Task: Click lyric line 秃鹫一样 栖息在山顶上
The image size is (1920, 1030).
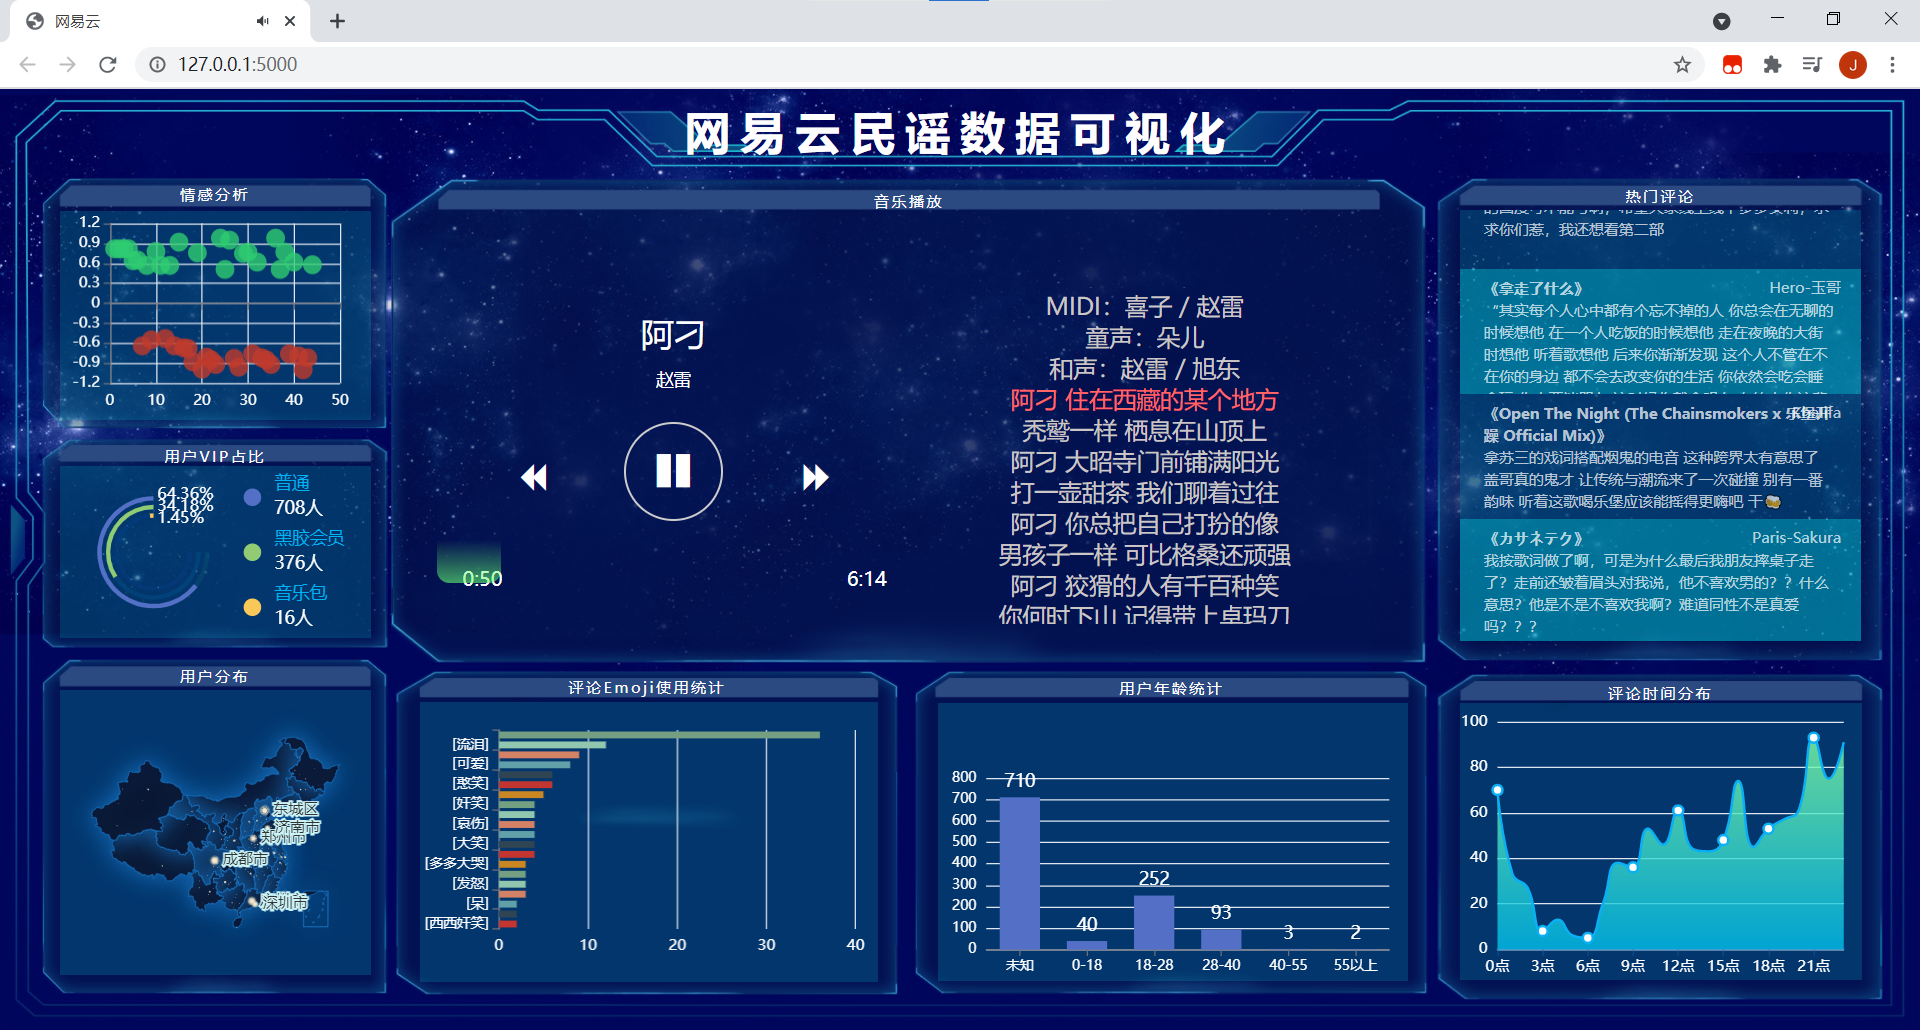Action: (1144, 431)
